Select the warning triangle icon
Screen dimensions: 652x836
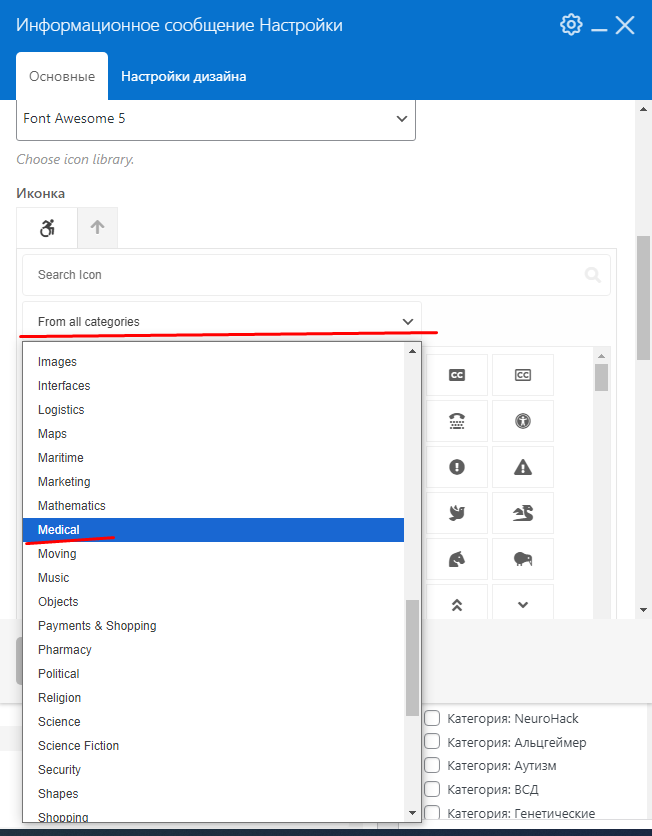pyautogui.click(x=522, y=467)
